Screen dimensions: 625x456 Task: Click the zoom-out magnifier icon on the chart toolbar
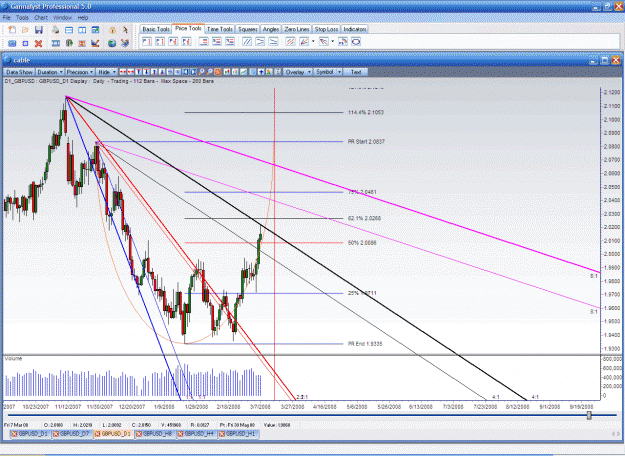tap(209, 72)
